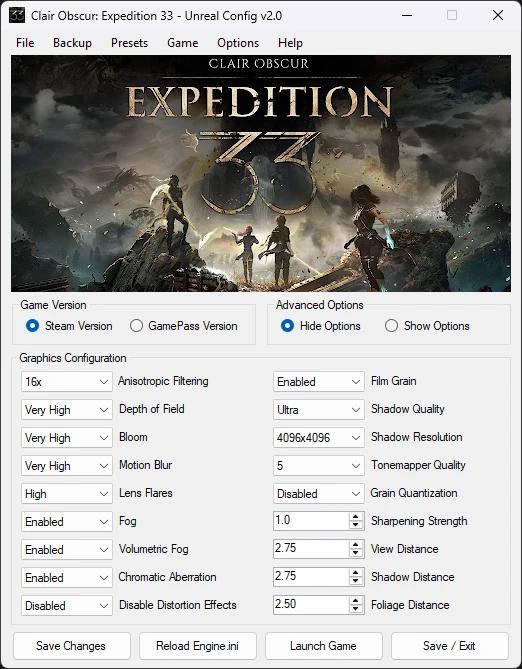
Task: Open Lens Flares dropdown
Action: pyautogui.click(x=67, y=494)
